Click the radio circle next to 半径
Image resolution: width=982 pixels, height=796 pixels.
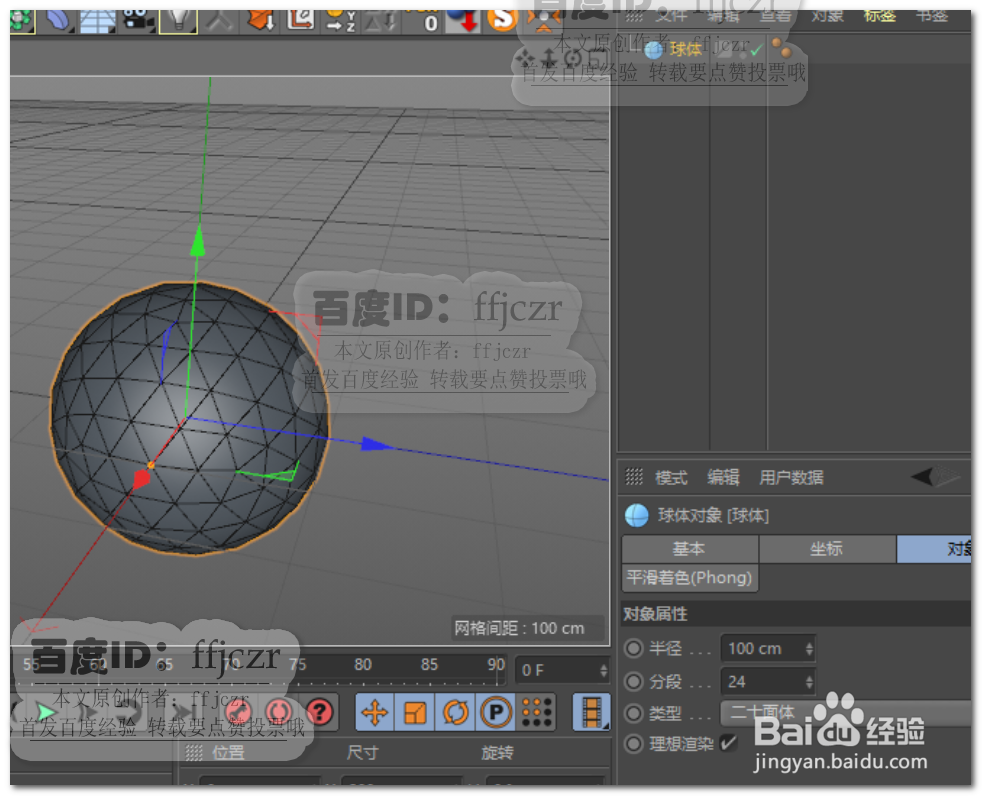pyautogui.click(x=634, y=648)
